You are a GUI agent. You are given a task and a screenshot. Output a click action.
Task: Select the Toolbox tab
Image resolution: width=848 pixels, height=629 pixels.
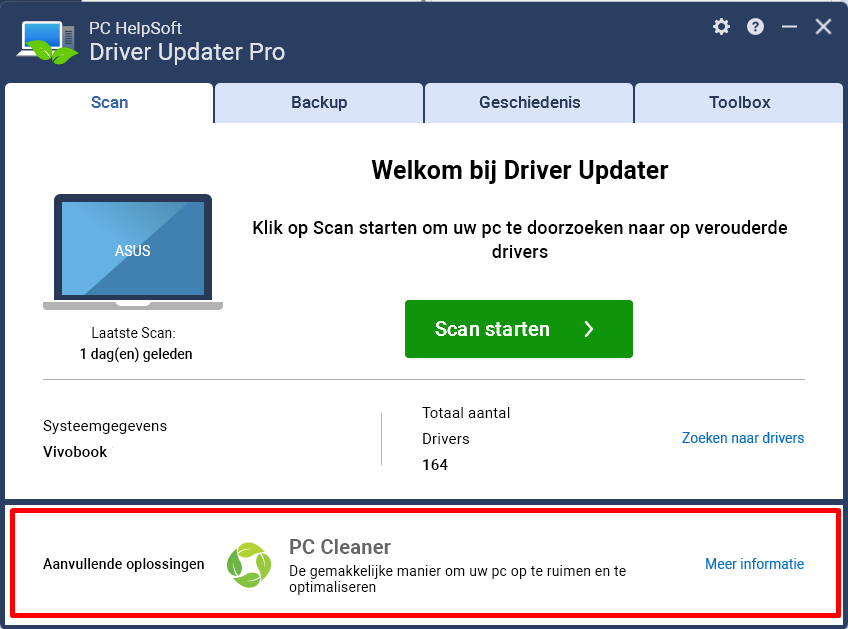pyautogui.click(x=739, y=103)
